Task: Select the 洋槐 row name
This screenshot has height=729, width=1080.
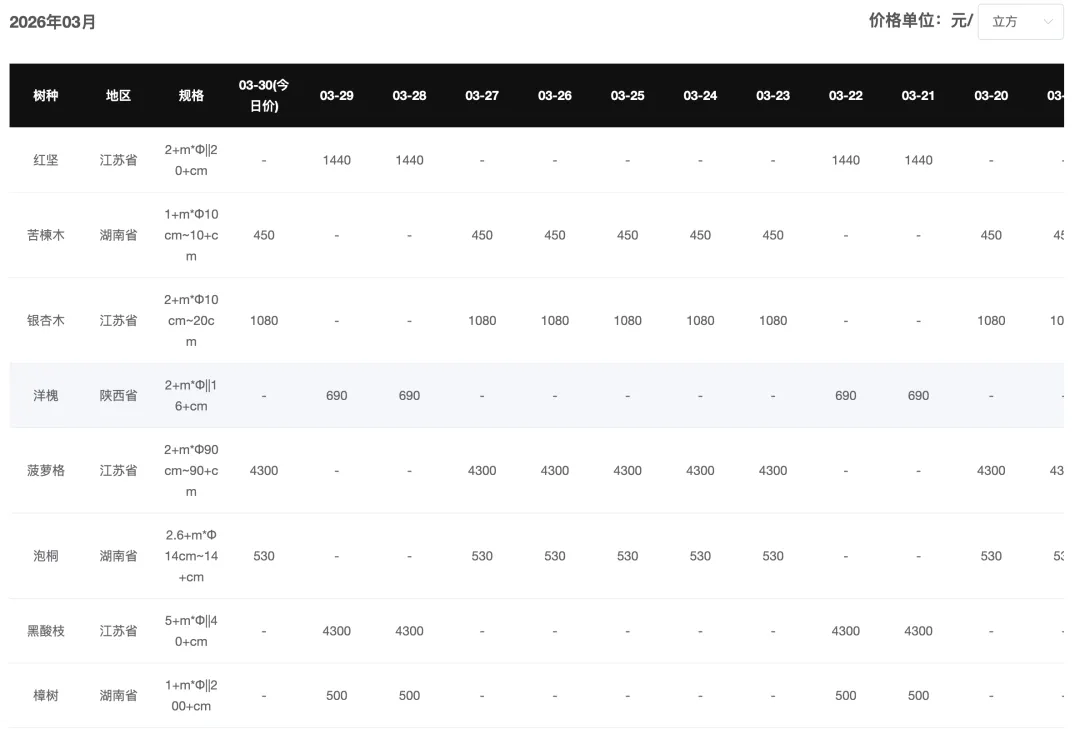Action: click(46, 395)
